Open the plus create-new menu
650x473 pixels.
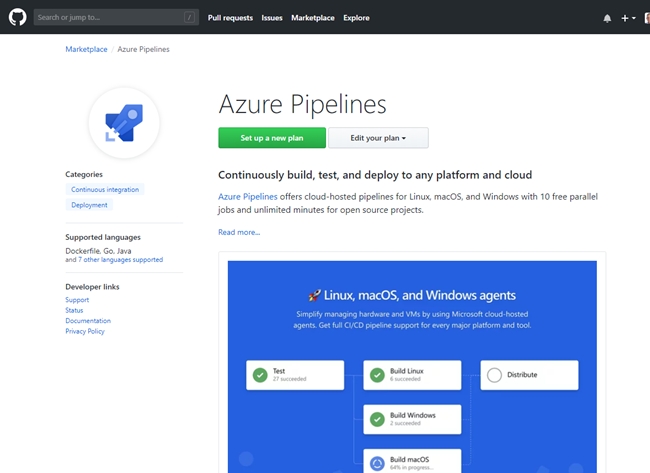point(628,18)
